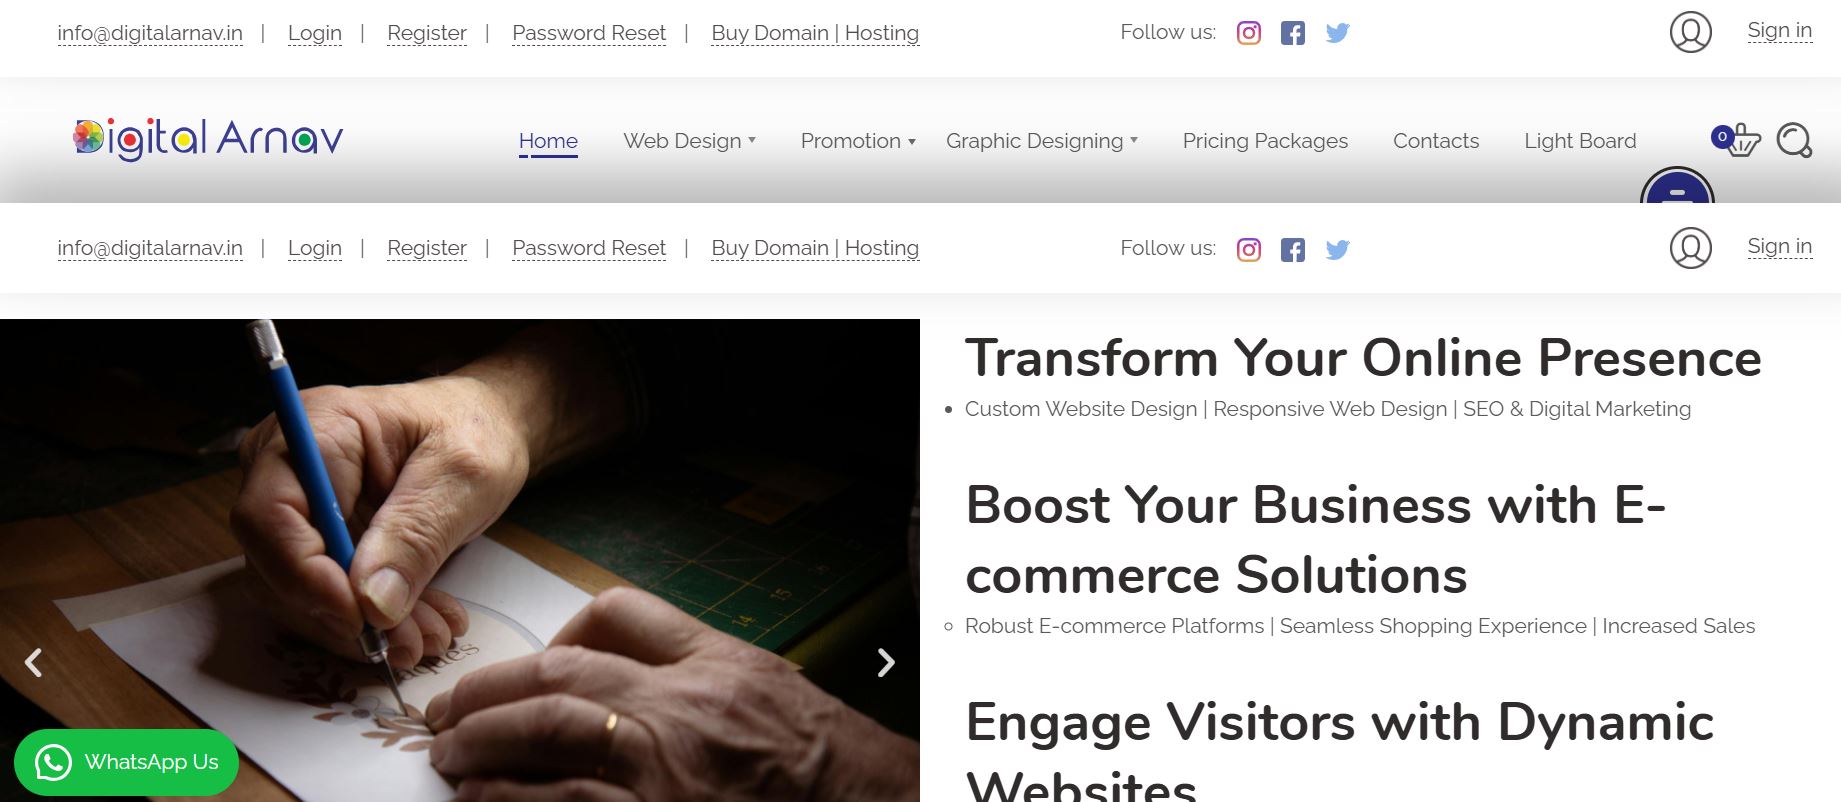Open the Light Board menu item
Screen dimensions: 1841x802
tap(1580, 141)
